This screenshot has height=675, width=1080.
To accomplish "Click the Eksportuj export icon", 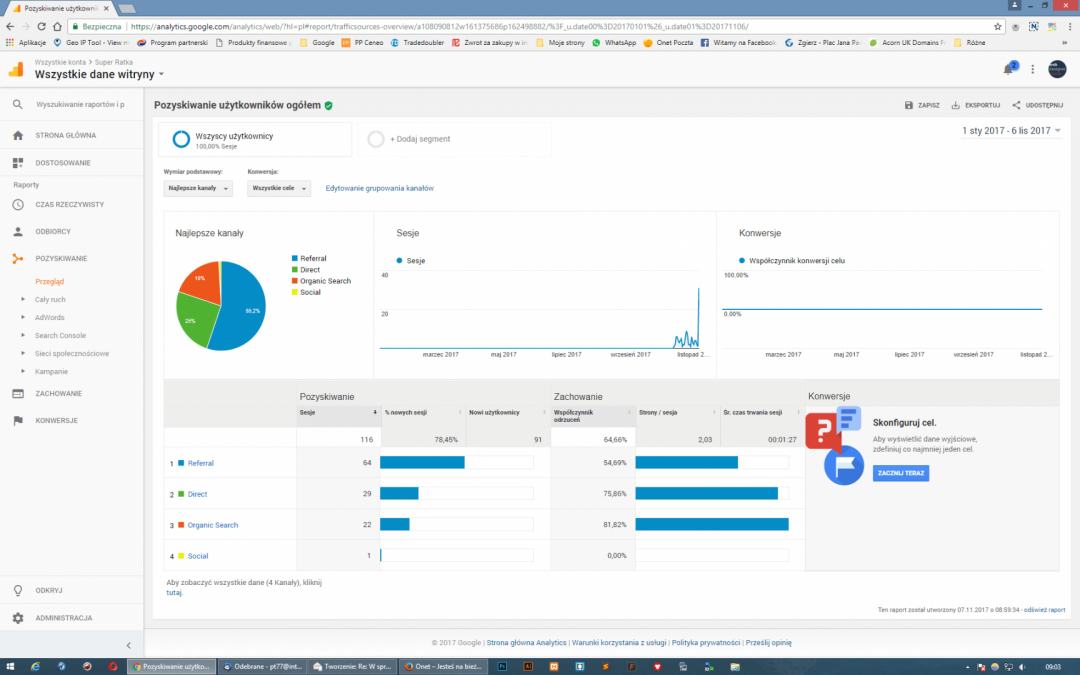I will (x=956, y=105).
